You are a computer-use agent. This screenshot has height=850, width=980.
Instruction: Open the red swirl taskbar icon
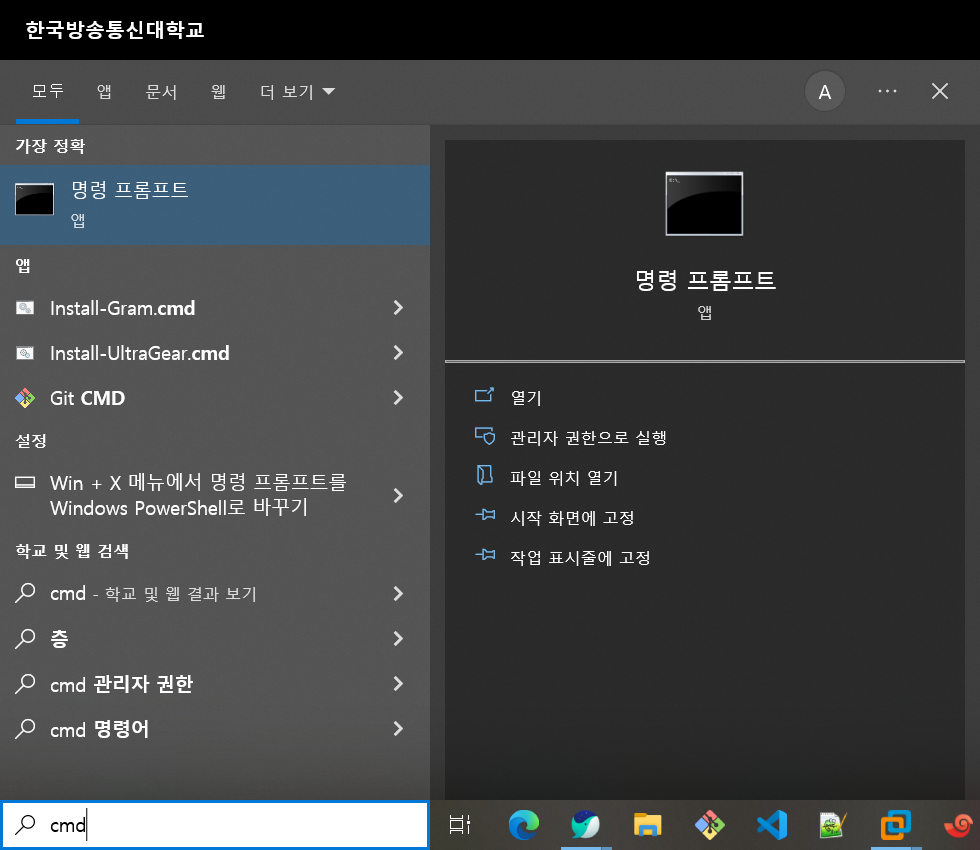coord(959,825)
